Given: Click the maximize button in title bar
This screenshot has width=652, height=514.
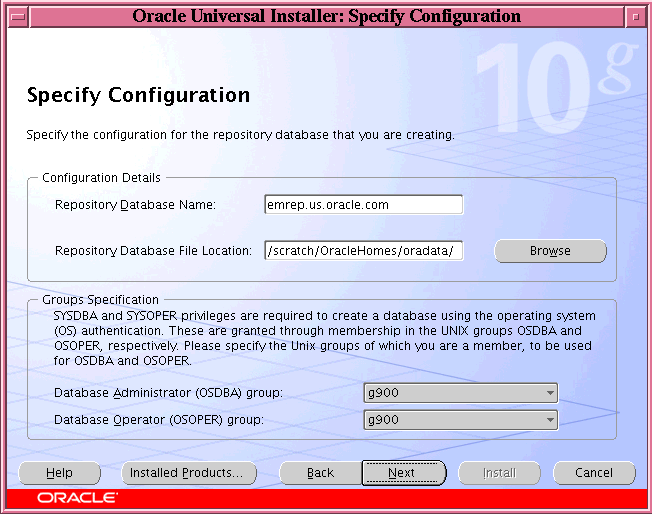Looking at the screenshot, I should [635, 17].
